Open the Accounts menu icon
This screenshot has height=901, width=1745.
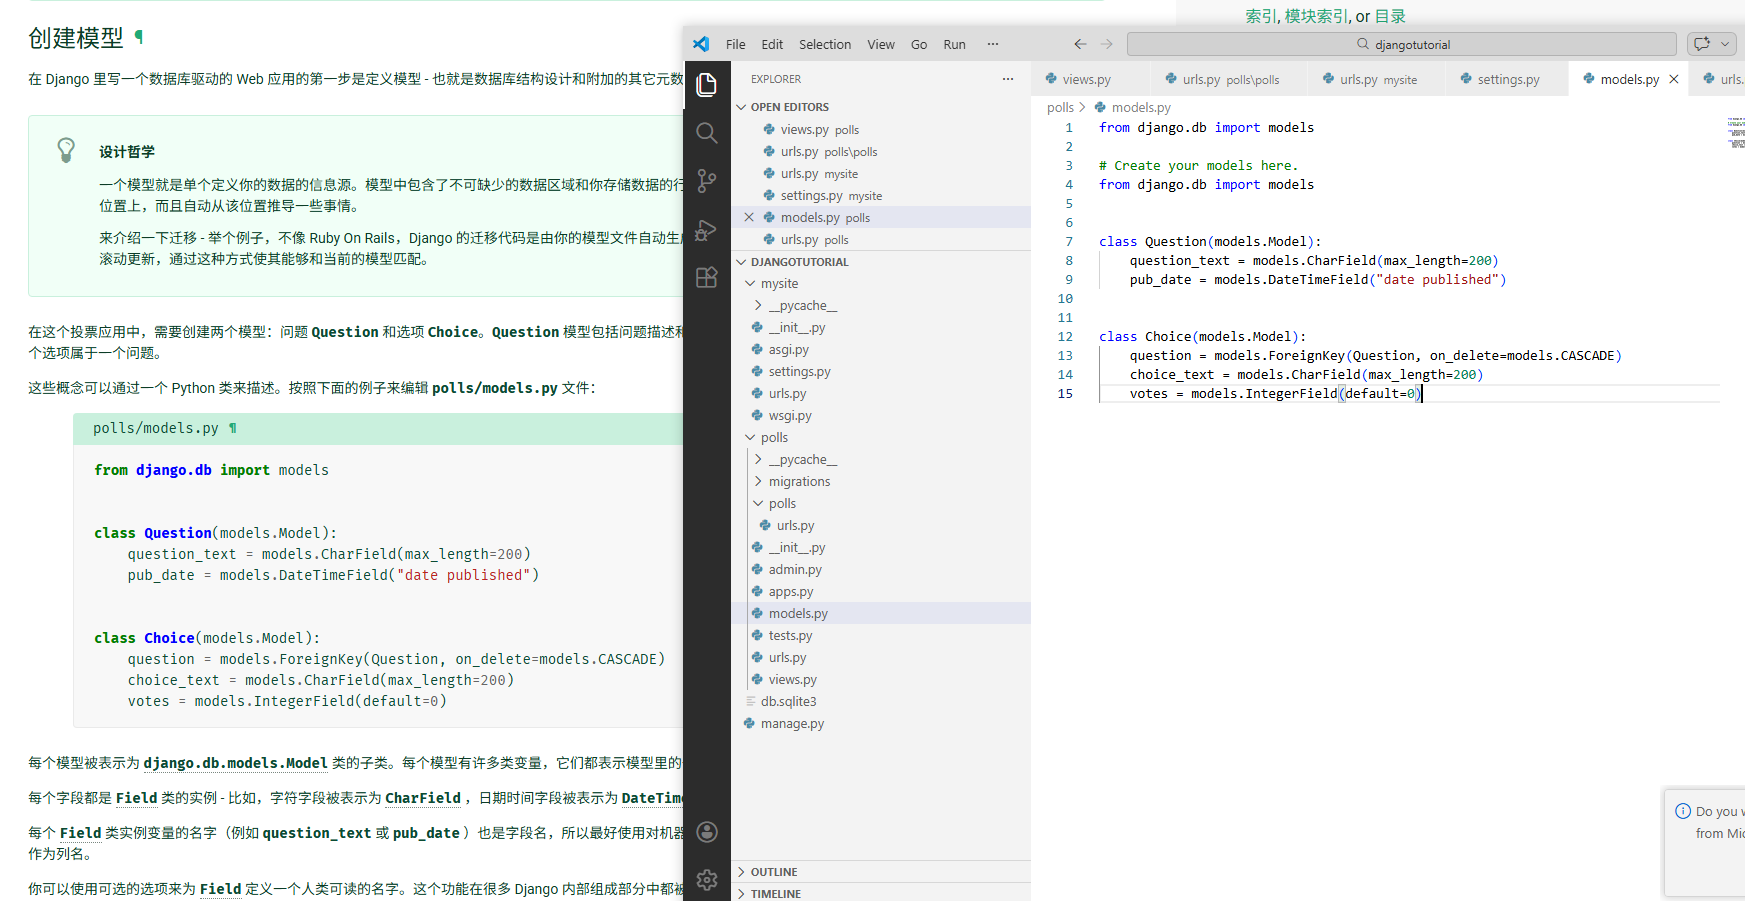point(707,832)
